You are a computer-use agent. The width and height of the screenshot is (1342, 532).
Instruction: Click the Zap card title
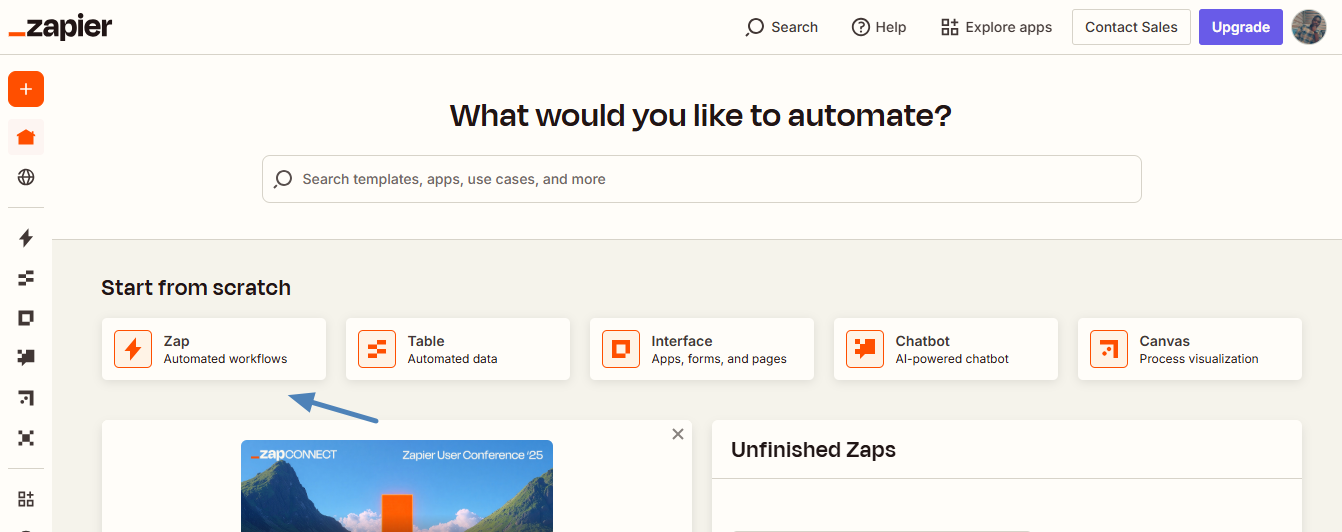click(176, 341)
